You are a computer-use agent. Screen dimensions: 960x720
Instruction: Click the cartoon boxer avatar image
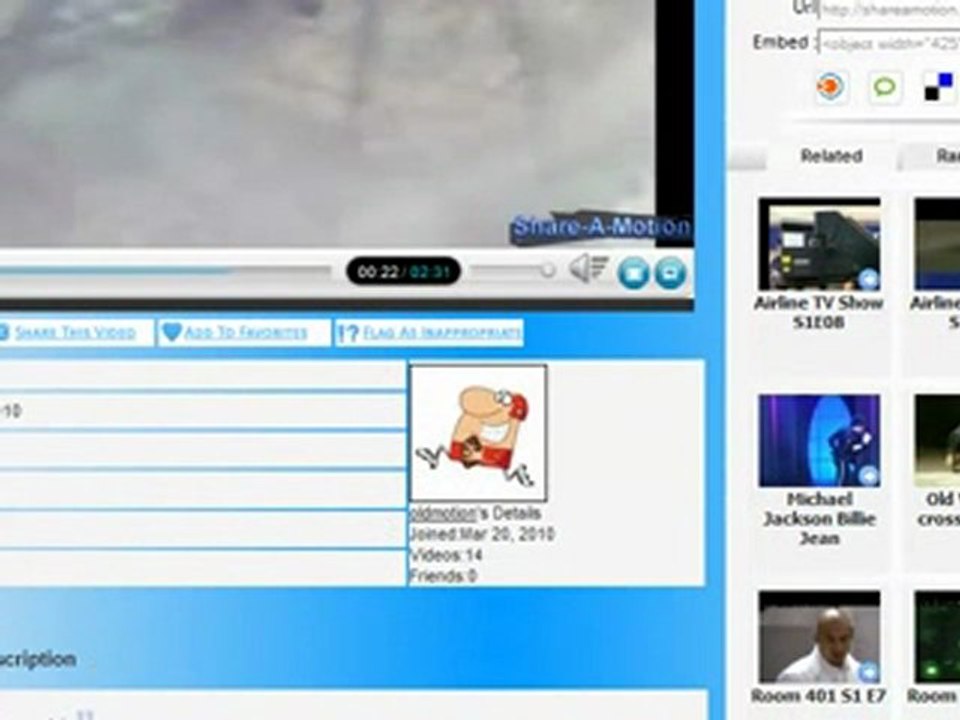478,433
